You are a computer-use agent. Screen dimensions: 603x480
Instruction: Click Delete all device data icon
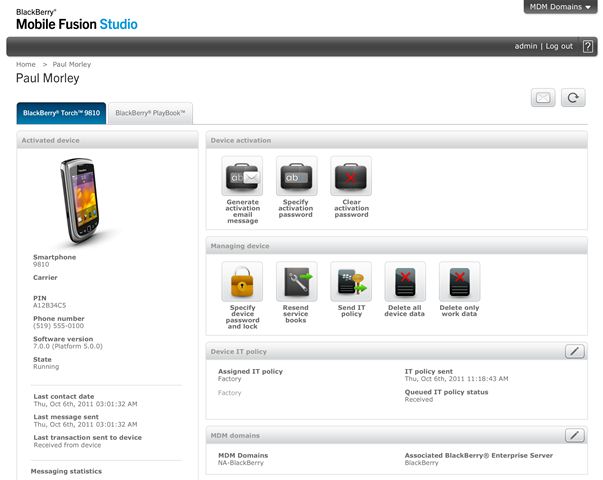click(x=405, y=282)
